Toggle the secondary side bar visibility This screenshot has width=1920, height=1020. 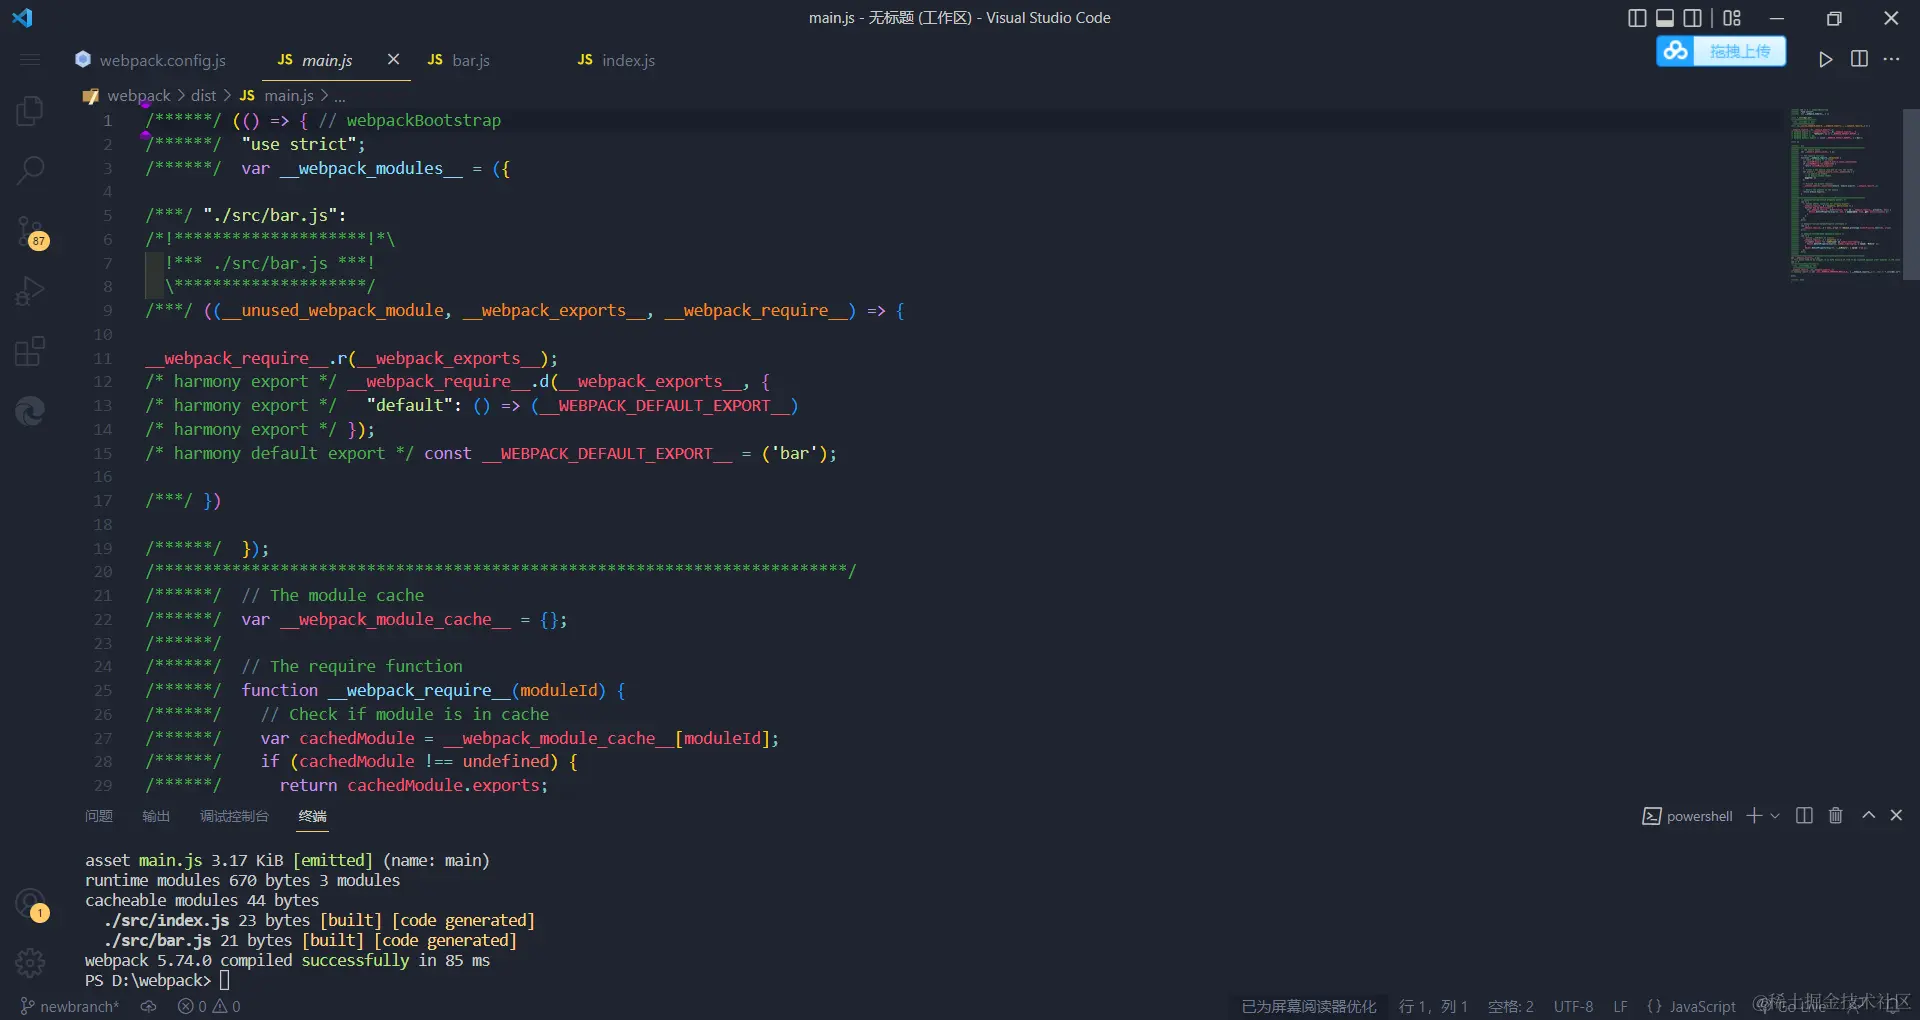[x=1693, y=18]
